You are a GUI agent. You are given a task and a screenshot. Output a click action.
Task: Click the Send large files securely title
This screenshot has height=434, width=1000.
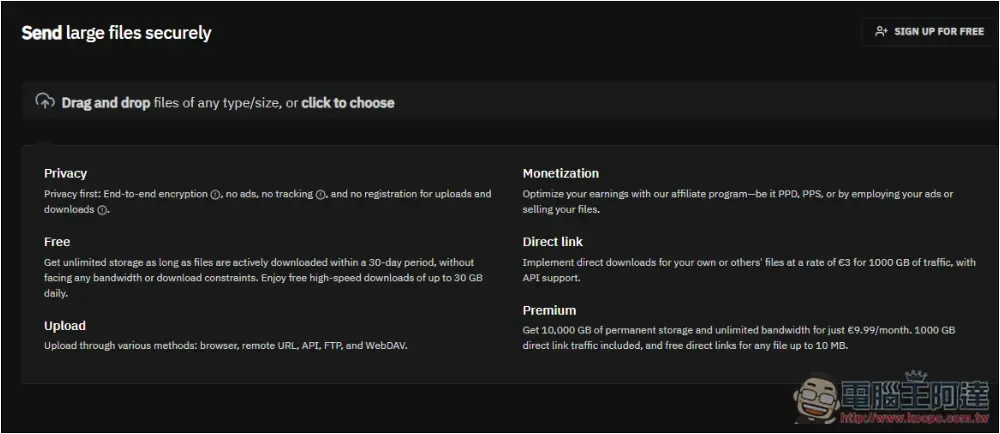pyautogui.click(x=116, y=33)
